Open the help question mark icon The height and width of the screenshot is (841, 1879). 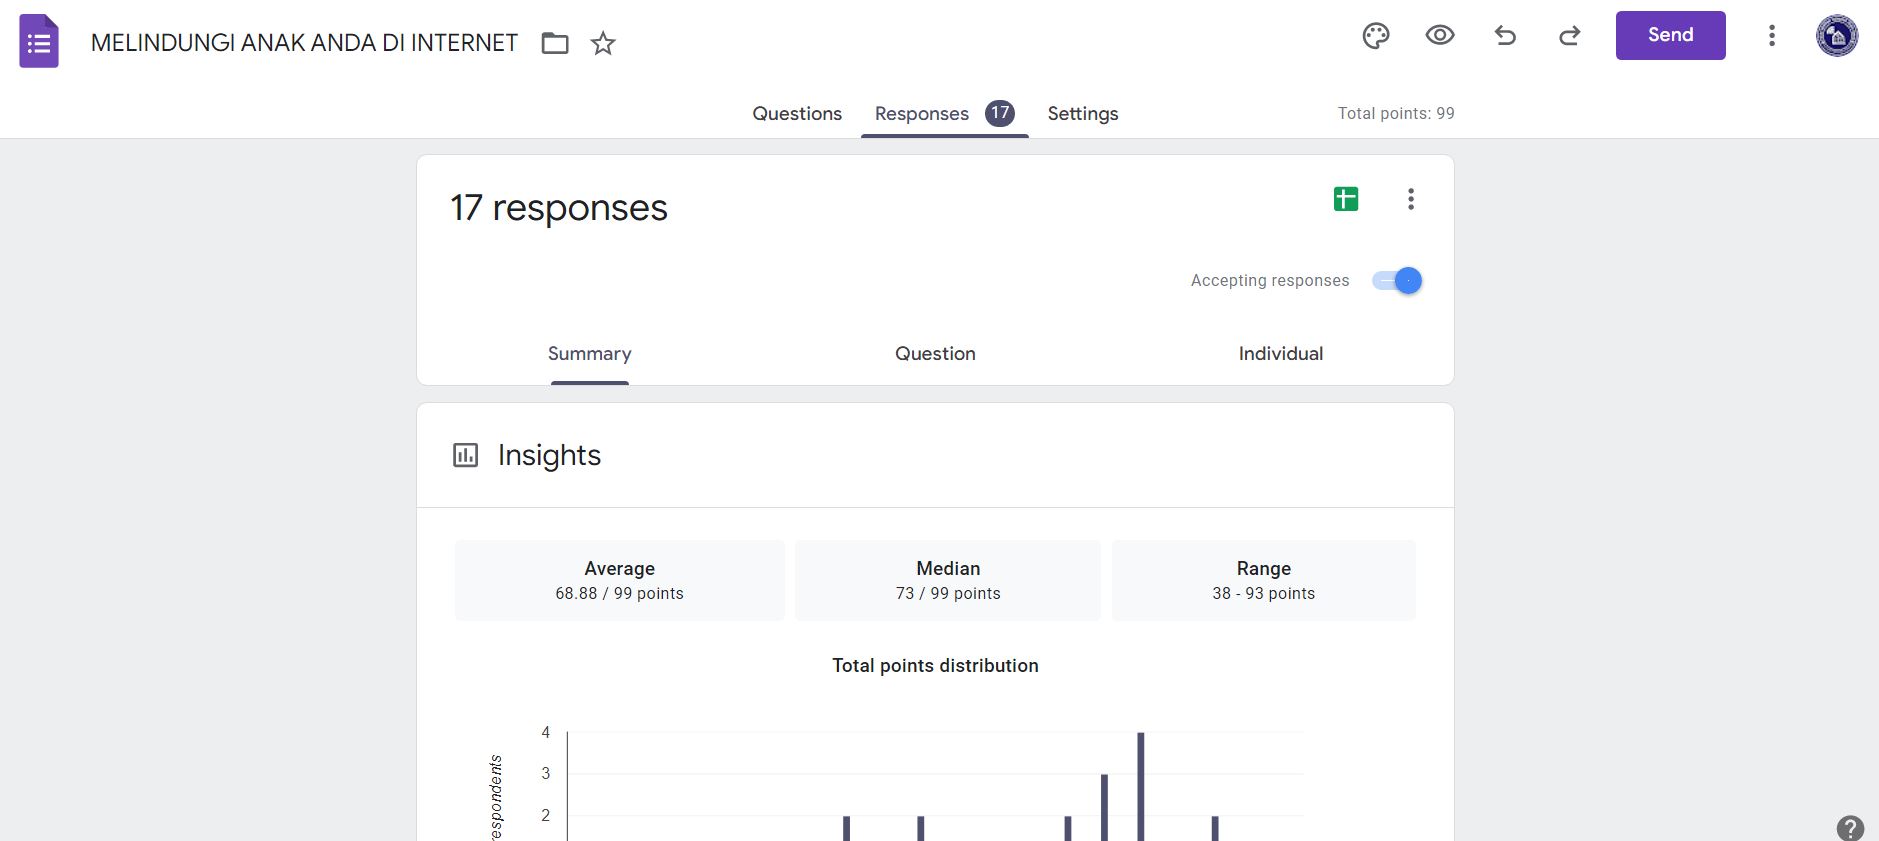pos(1850,828)
